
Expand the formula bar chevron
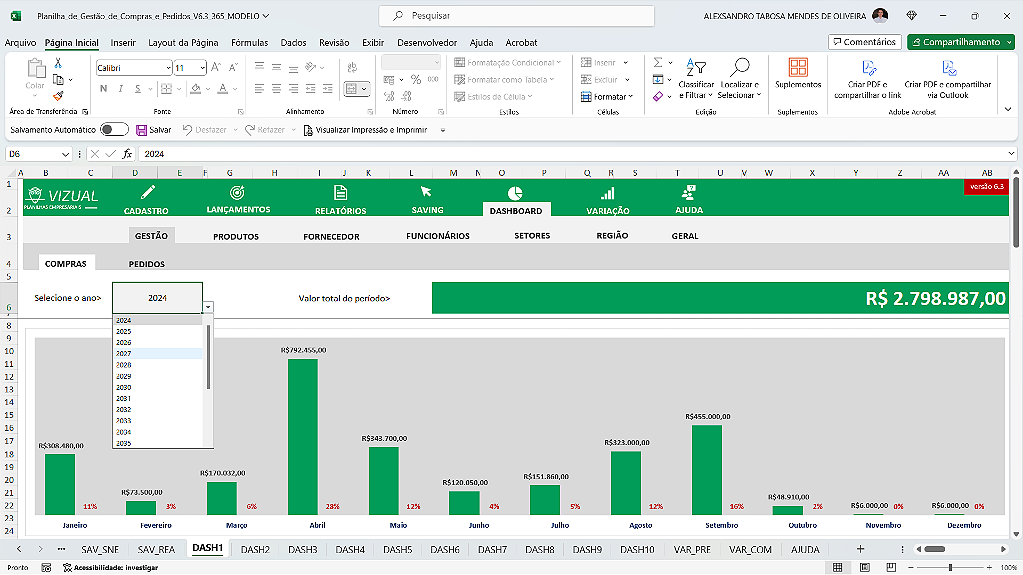click(1011, 154)
